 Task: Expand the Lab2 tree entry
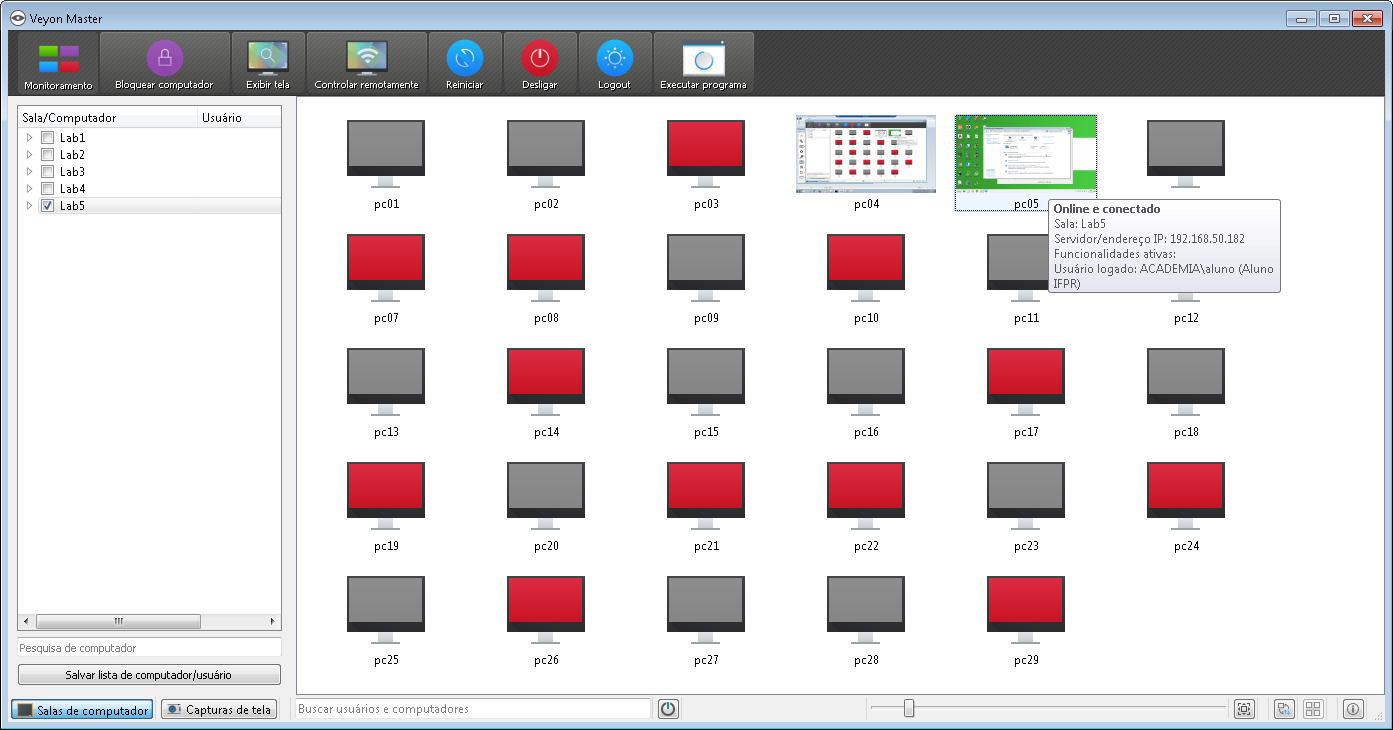(29, 154)
